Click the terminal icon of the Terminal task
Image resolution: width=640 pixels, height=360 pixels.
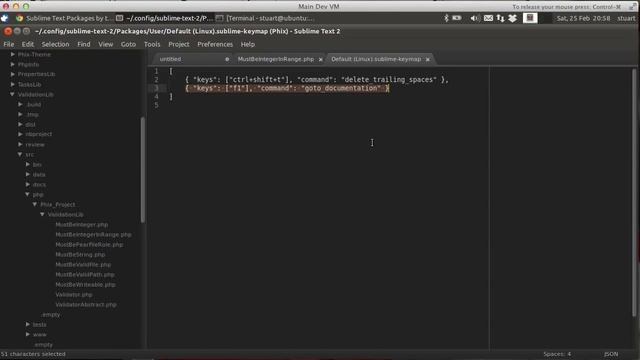(x=220, y=18)
